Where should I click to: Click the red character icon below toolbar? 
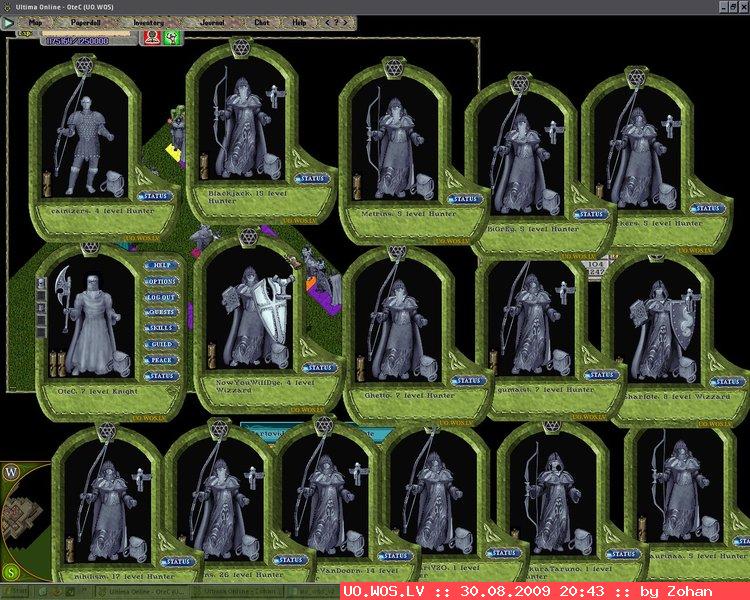click(152, 38)
